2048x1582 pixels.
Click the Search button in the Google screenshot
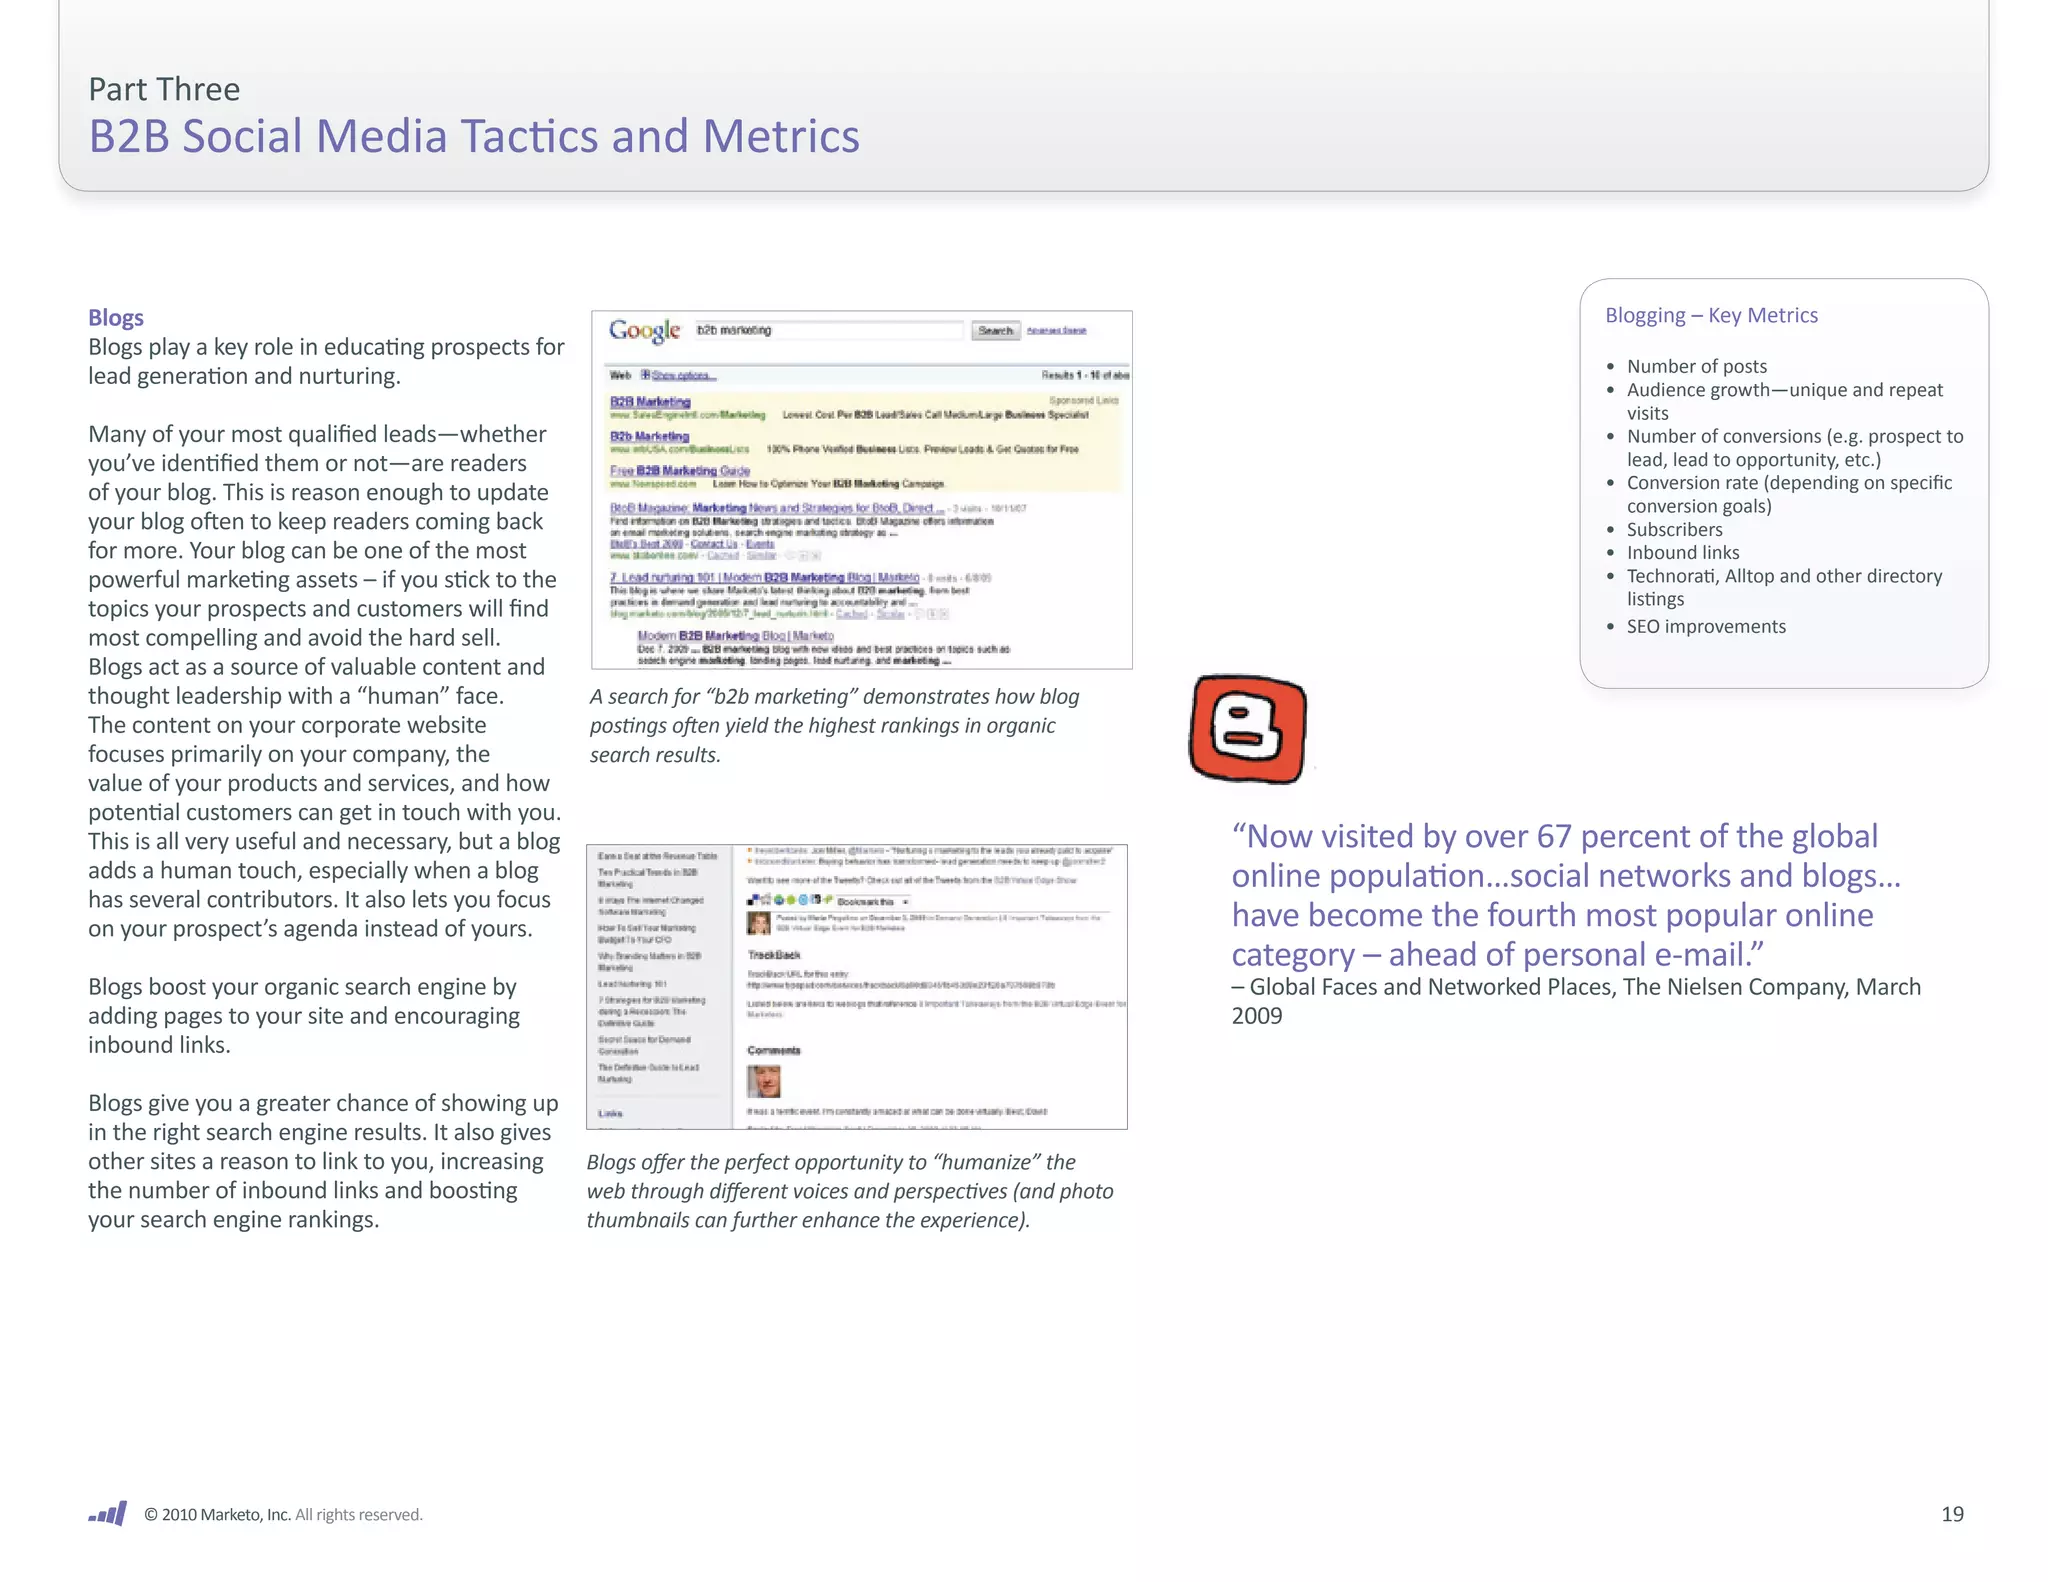[x=995, y=331]
